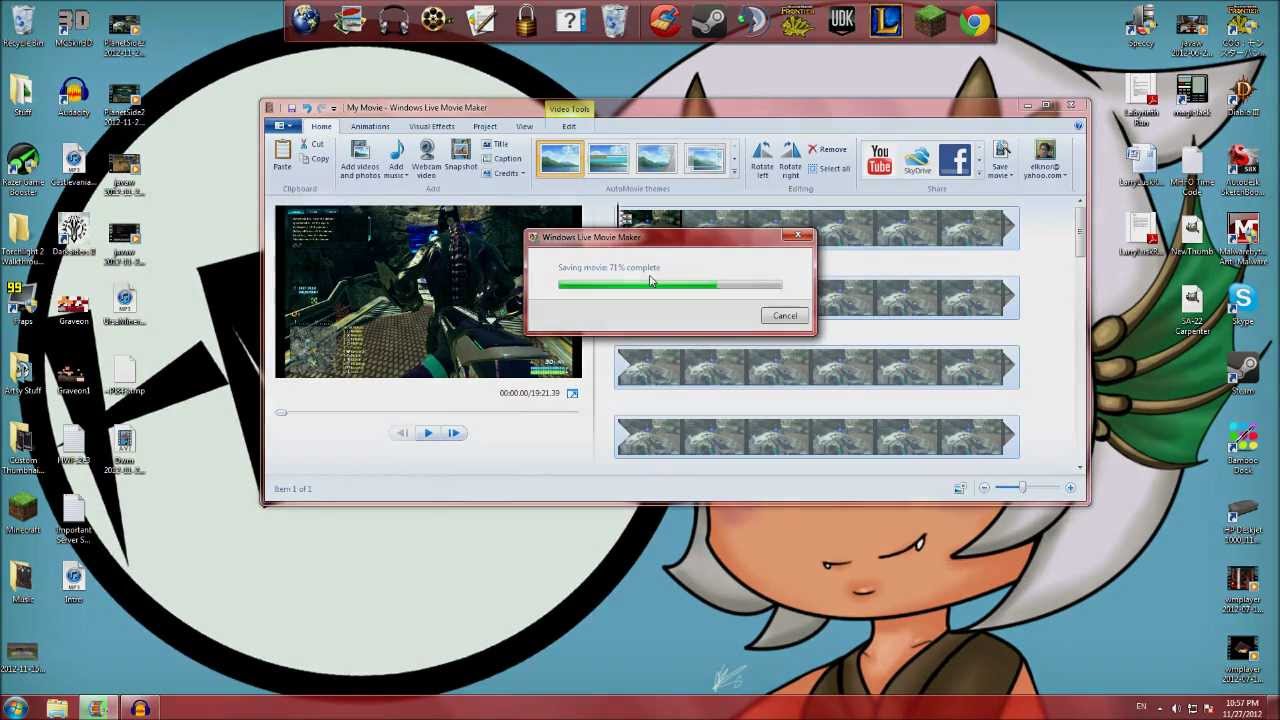
Task: Expand the Share options gallery
Action: point(979,172)
